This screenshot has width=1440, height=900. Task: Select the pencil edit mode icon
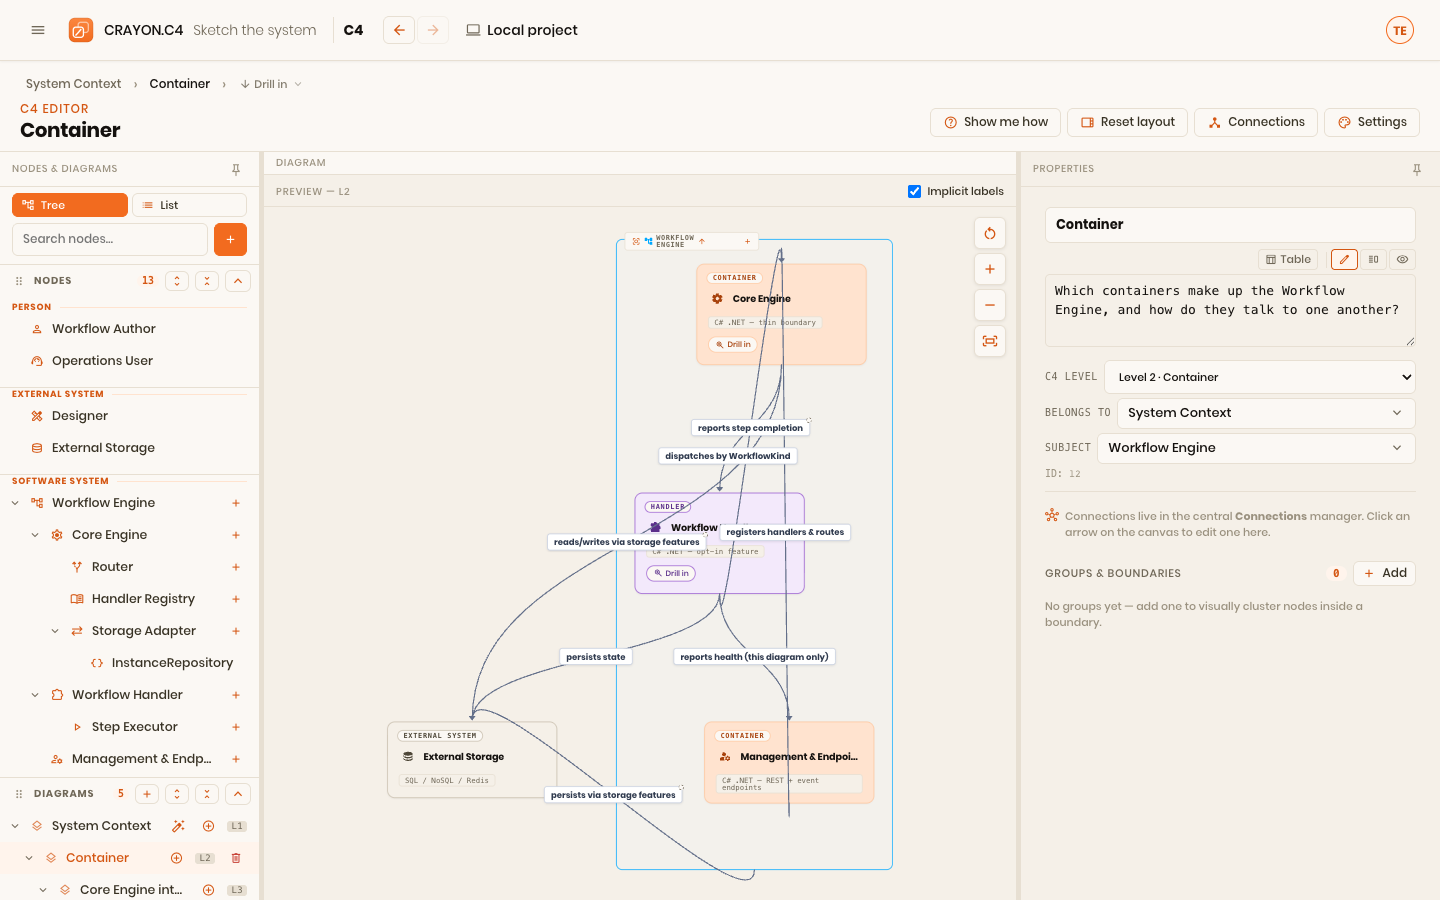[1344, 259]
